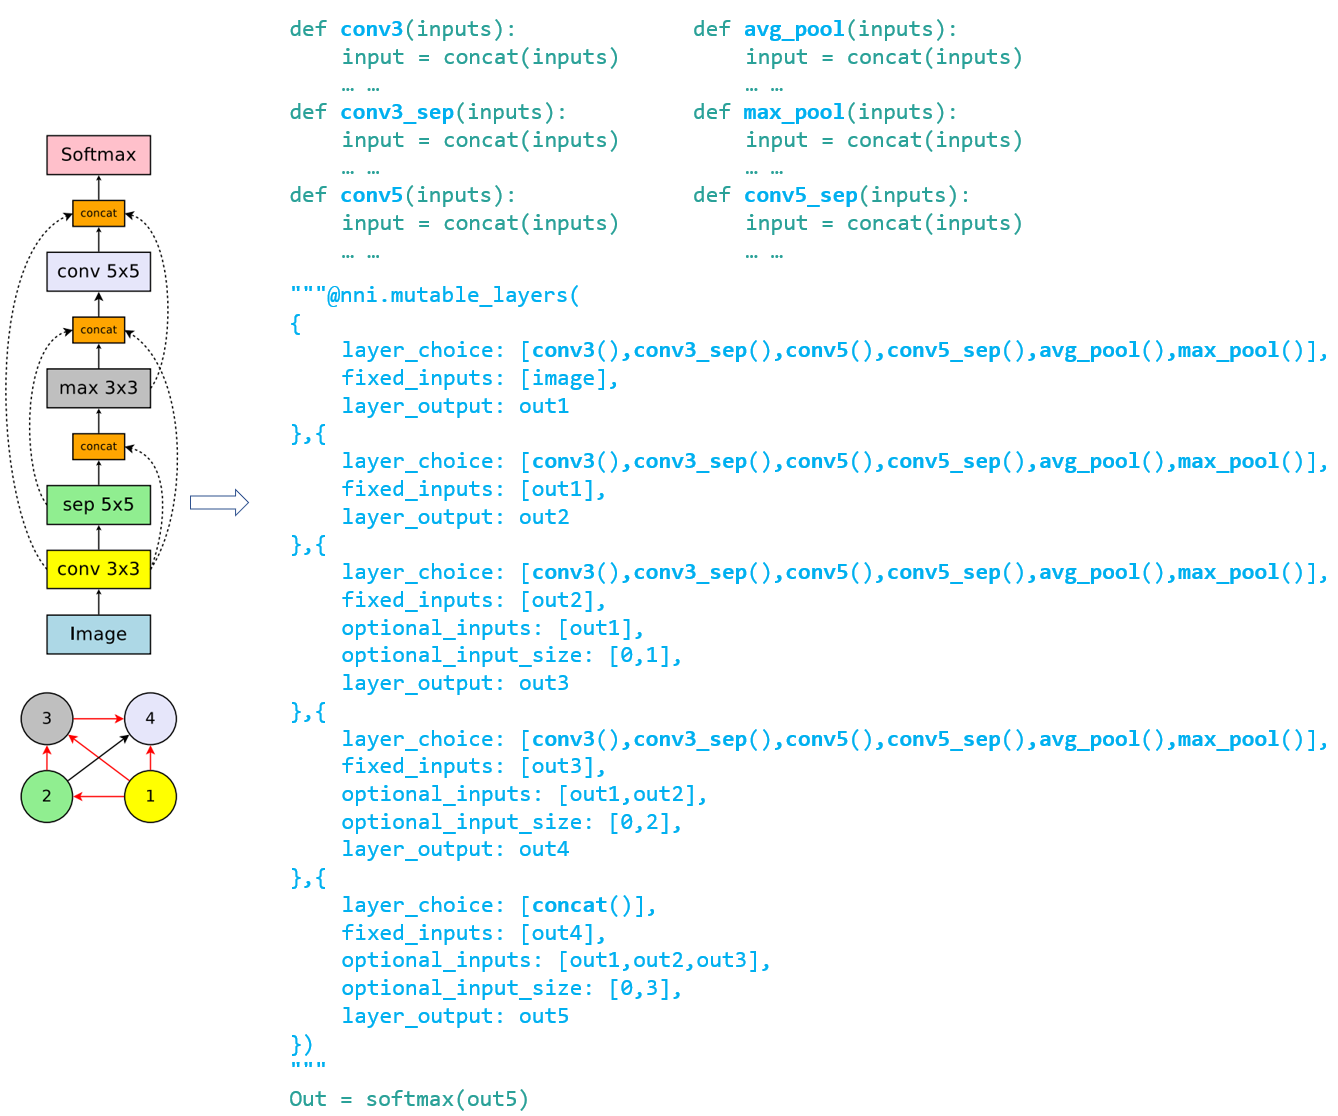Click node 2 in the graph
Image resolution: width=1338 pixels, height=1116 pixels.
[46, 795]
